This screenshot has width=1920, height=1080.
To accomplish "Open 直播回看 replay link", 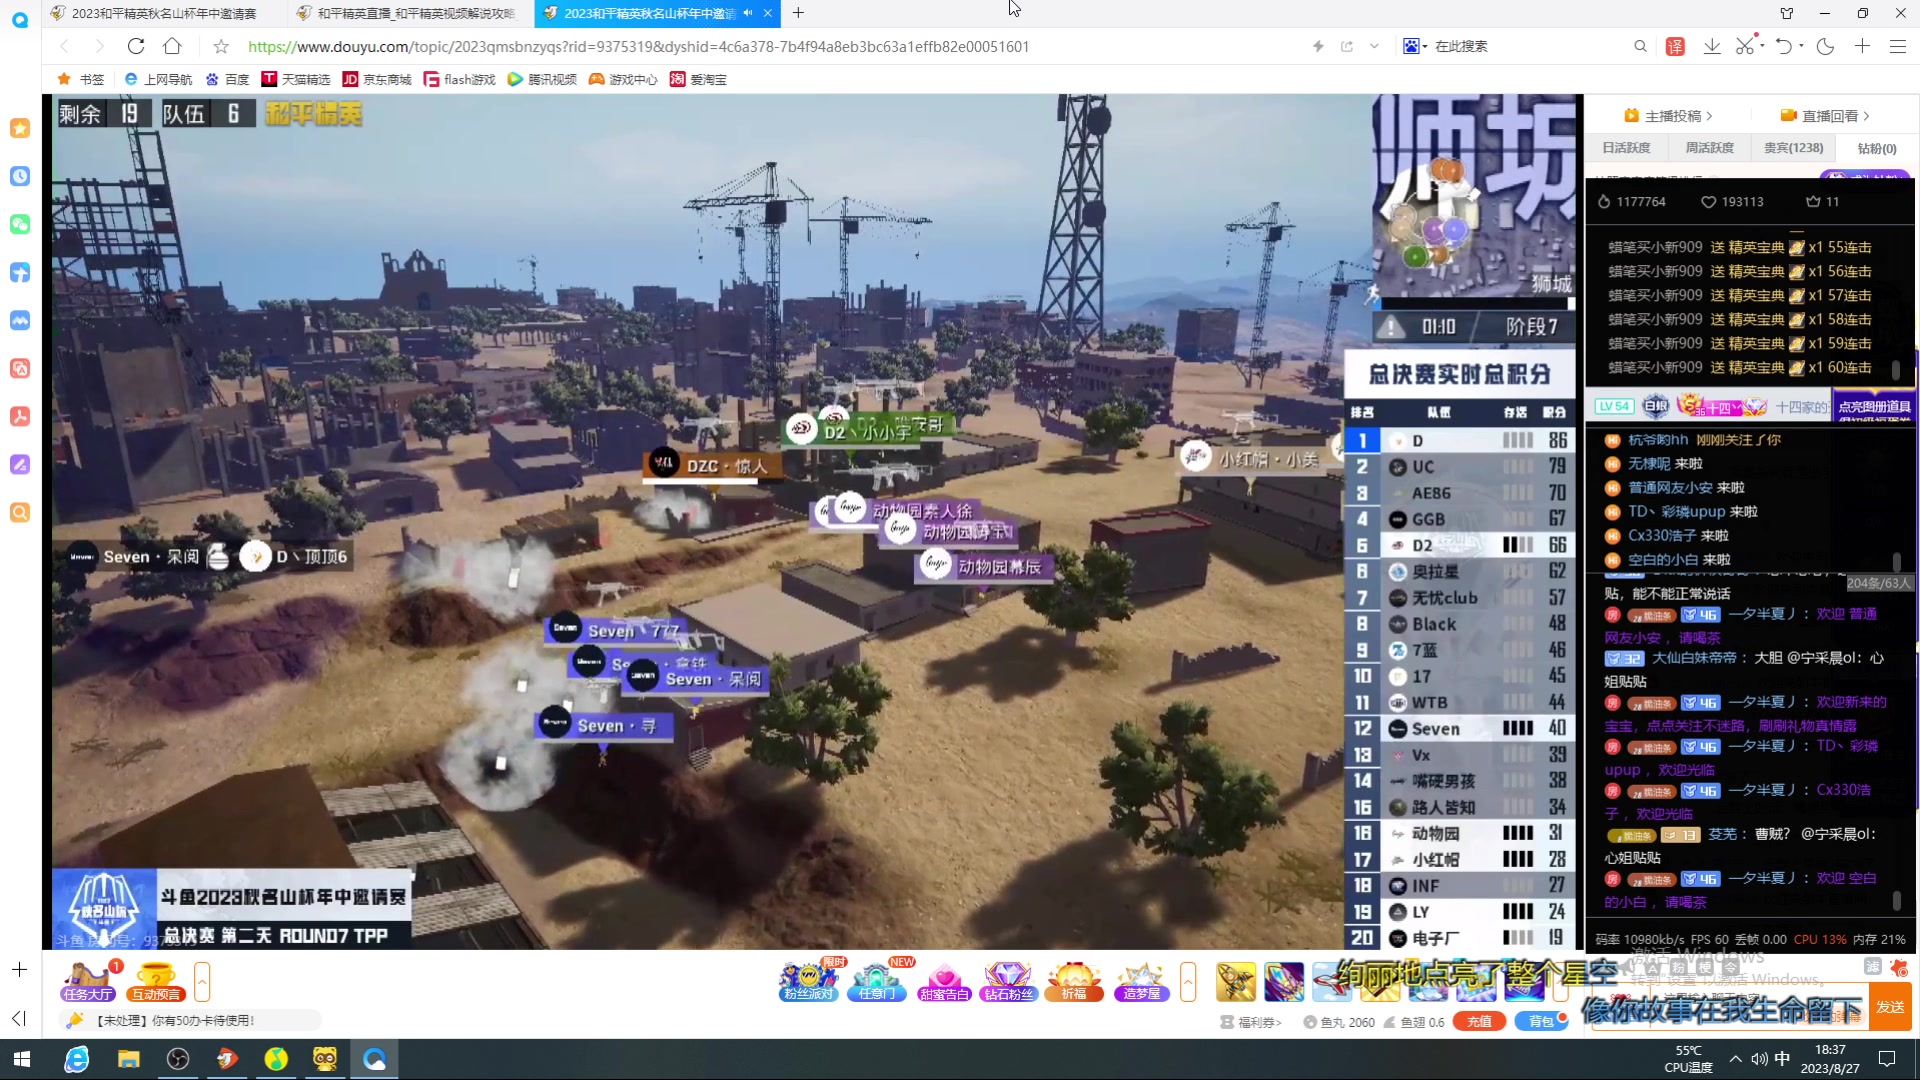I will [x=1825, y=116].
